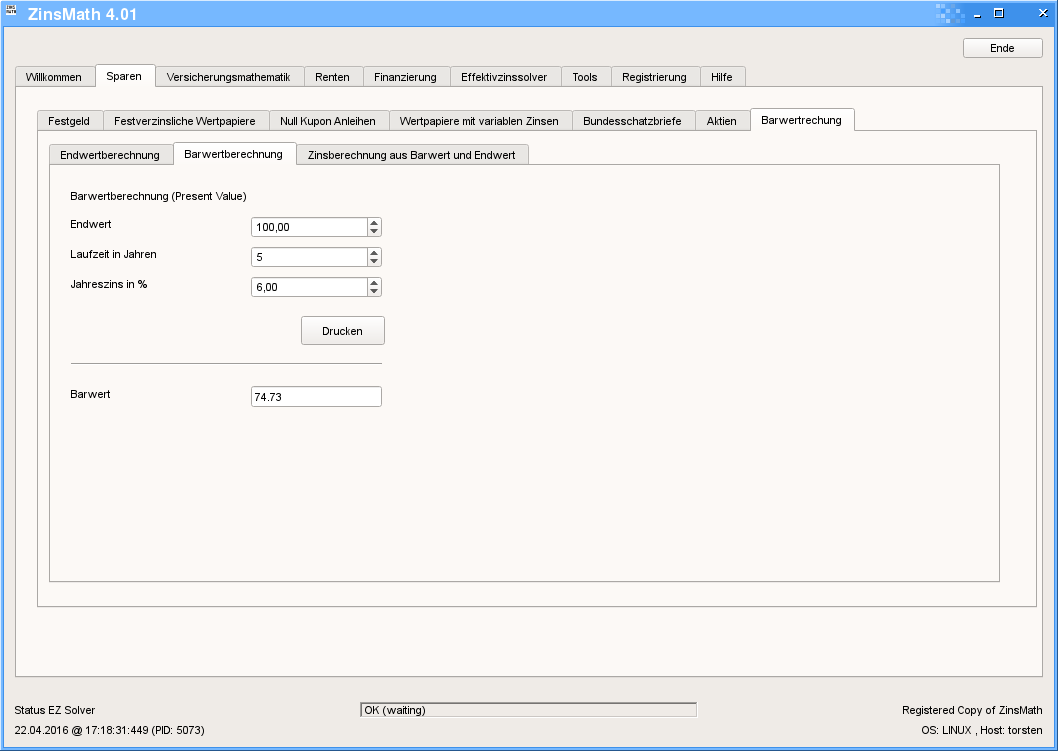1058x751 pixels.
Task: Click the EZ Solver status bar field
Action: coord(528,710)
